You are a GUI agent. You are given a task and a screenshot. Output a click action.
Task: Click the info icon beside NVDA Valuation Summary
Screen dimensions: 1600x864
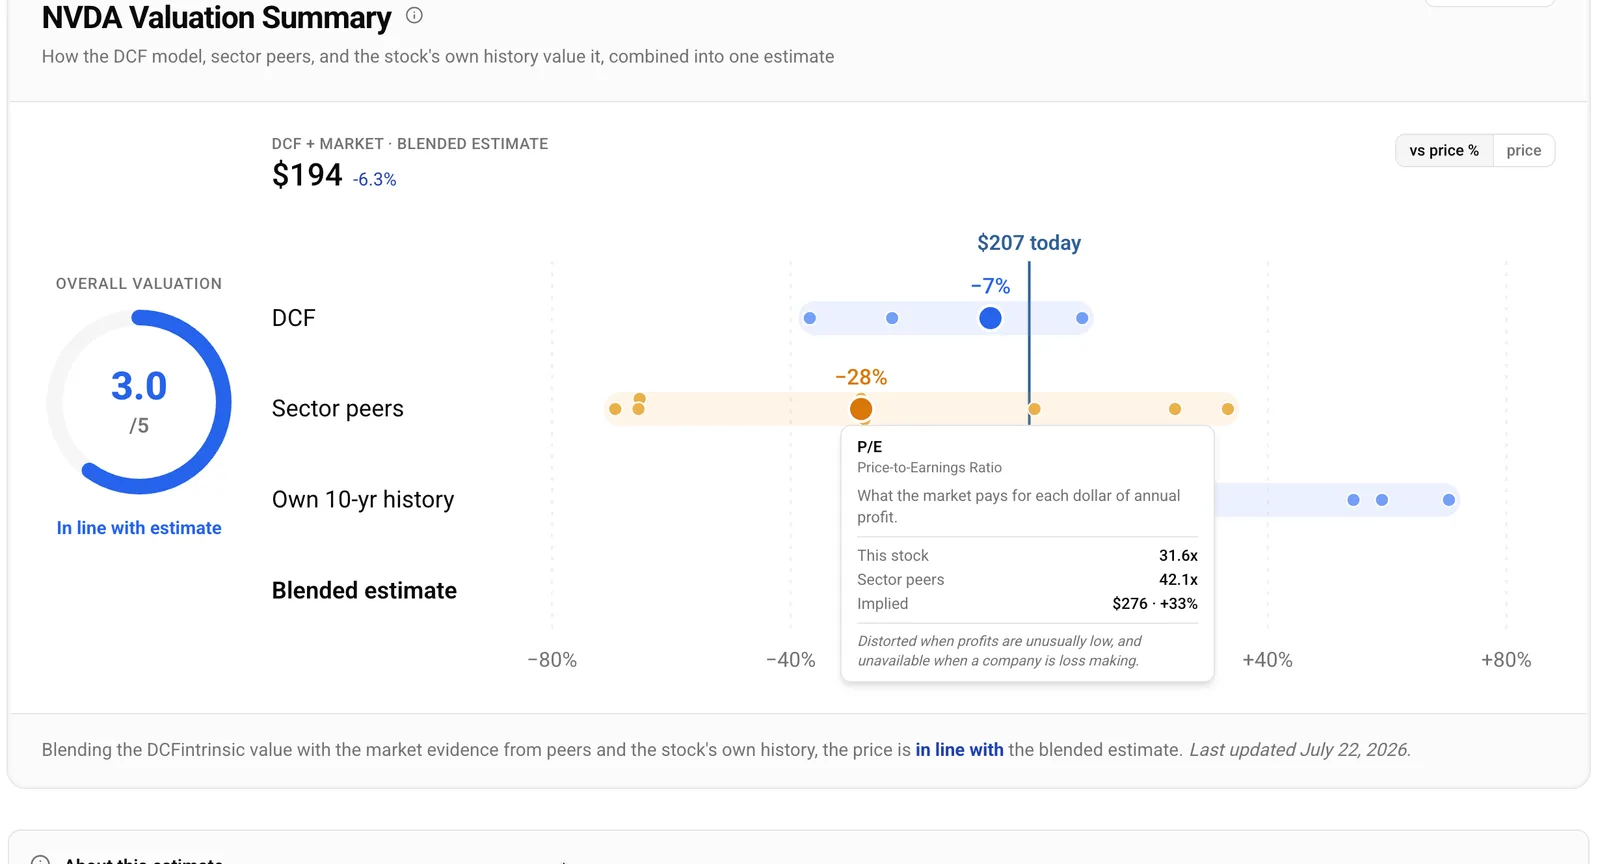pos(414,15)
